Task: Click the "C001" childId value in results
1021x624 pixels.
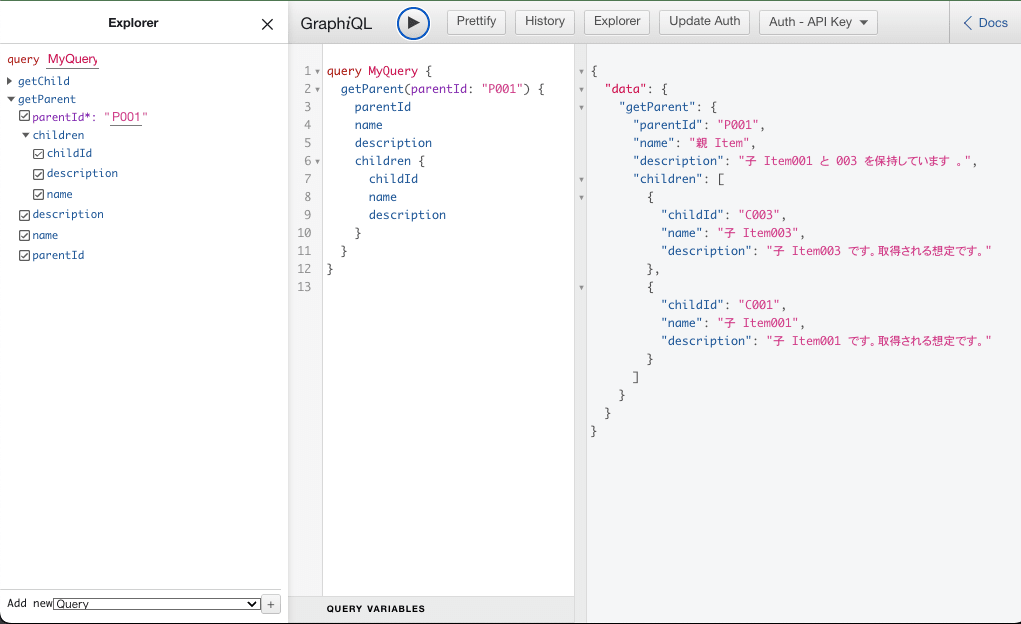Action: 759,305
